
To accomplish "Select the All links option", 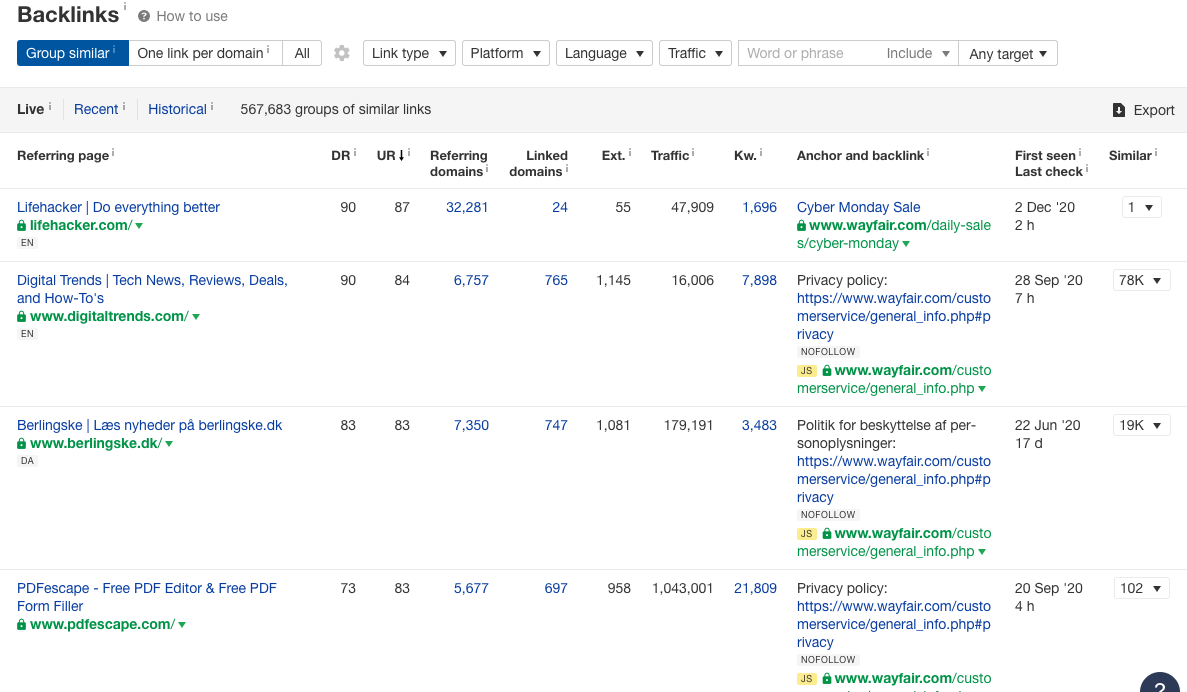I will [301, 52].
